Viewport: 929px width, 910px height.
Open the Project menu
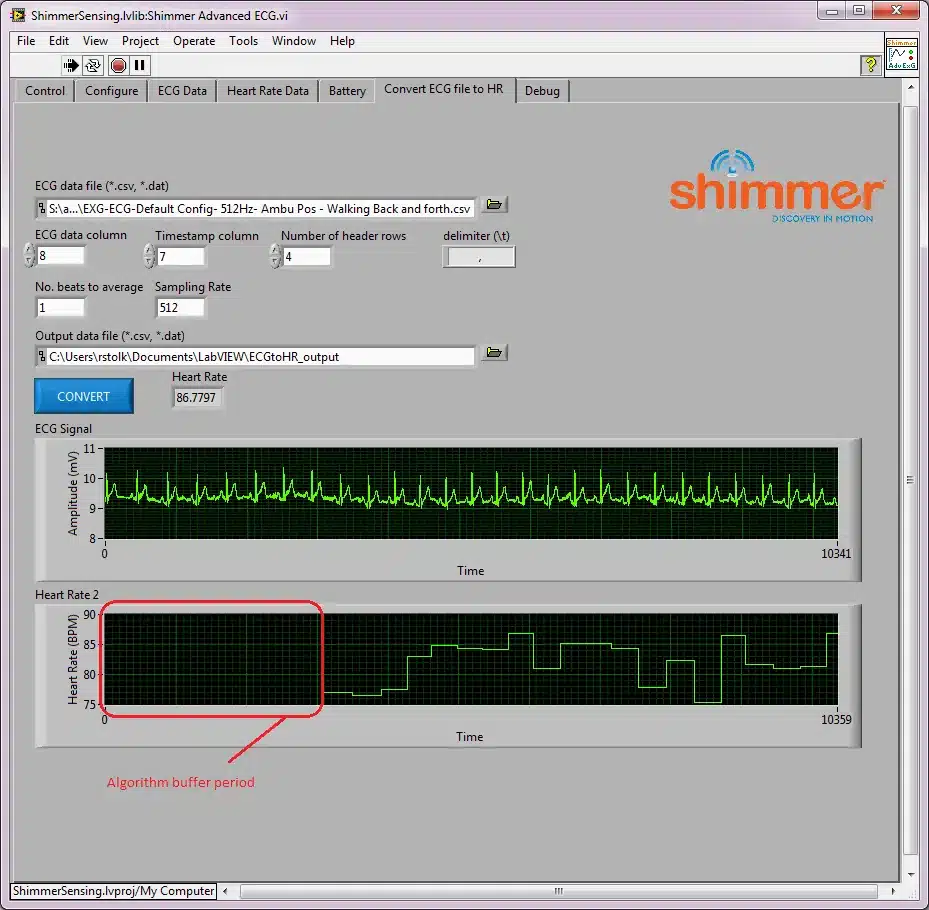[x=140, y=41]
